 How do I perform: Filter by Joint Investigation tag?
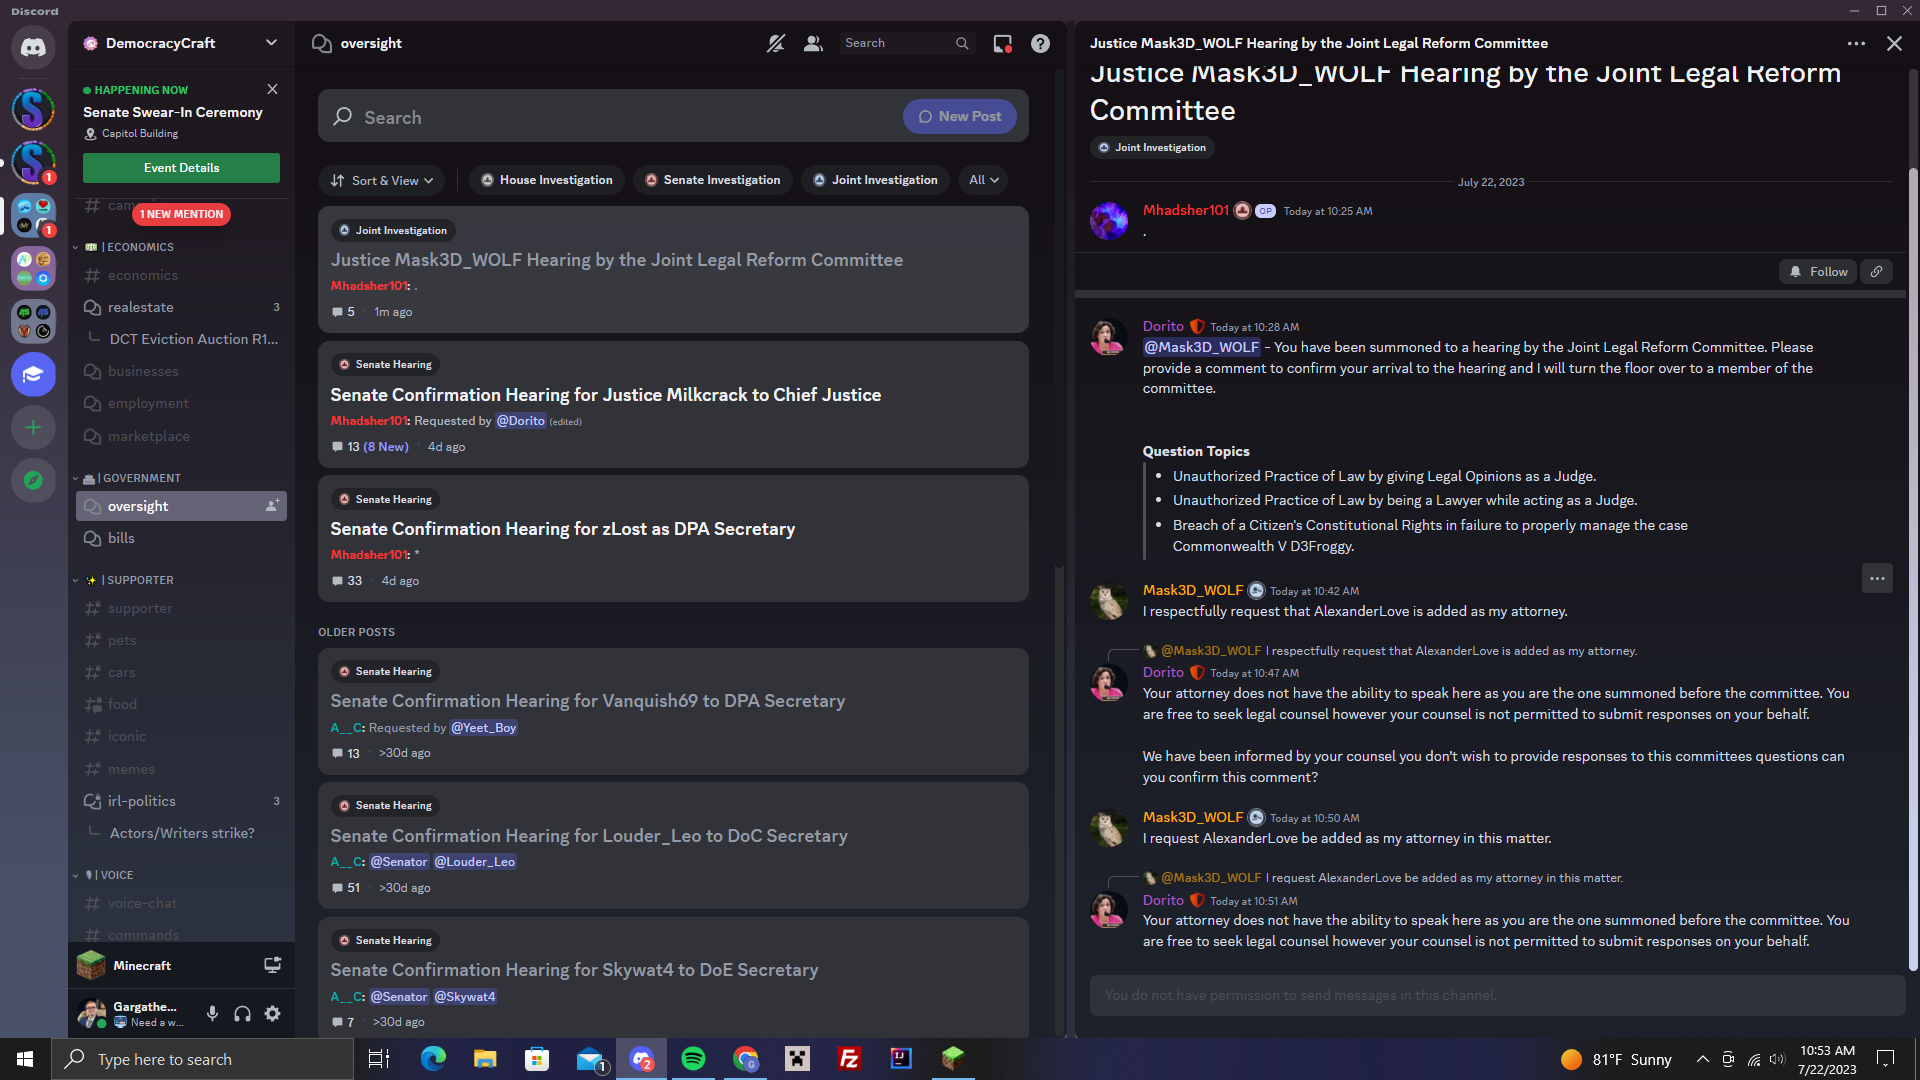(x=875, y=180)
